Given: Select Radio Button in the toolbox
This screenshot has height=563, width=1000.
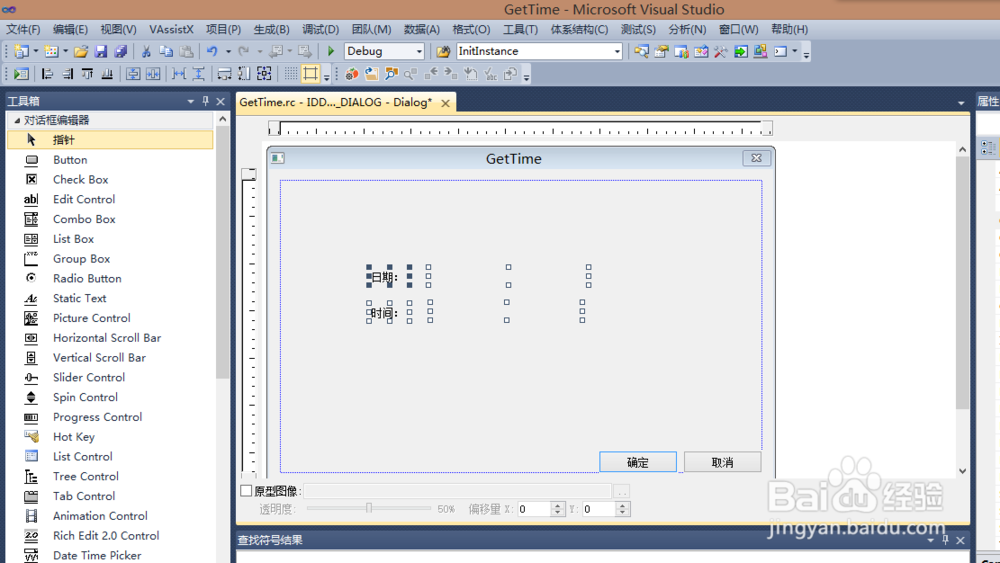Looking at the screenshot, I should 110,278.
